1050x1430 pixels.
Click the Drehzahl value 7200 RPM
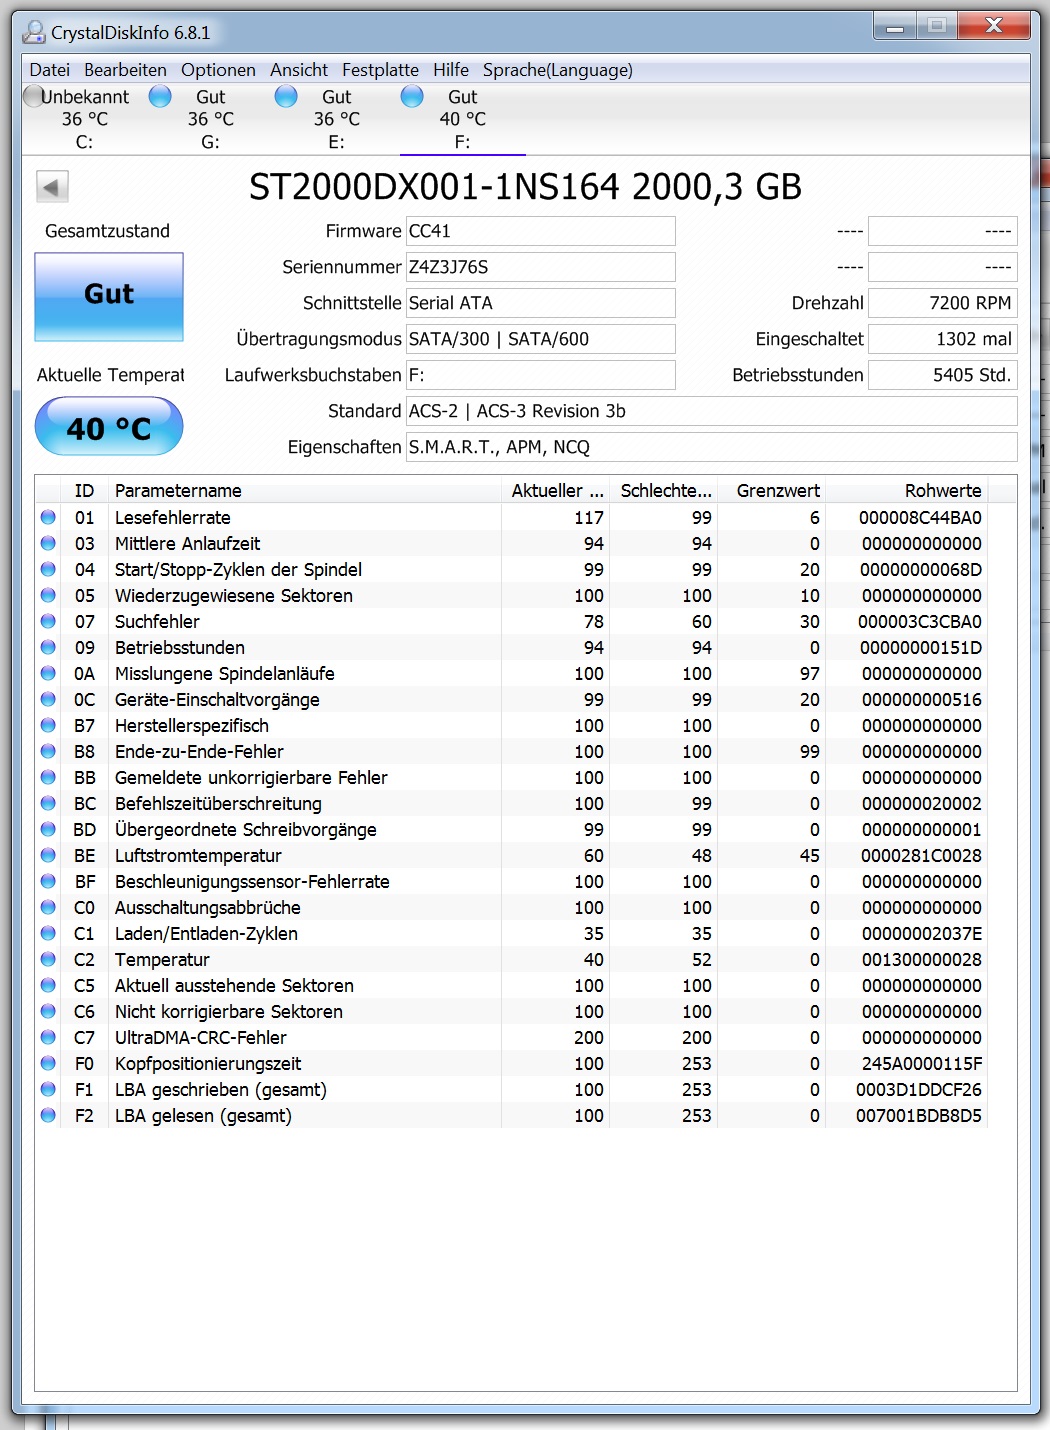click(x=943, y=303)
